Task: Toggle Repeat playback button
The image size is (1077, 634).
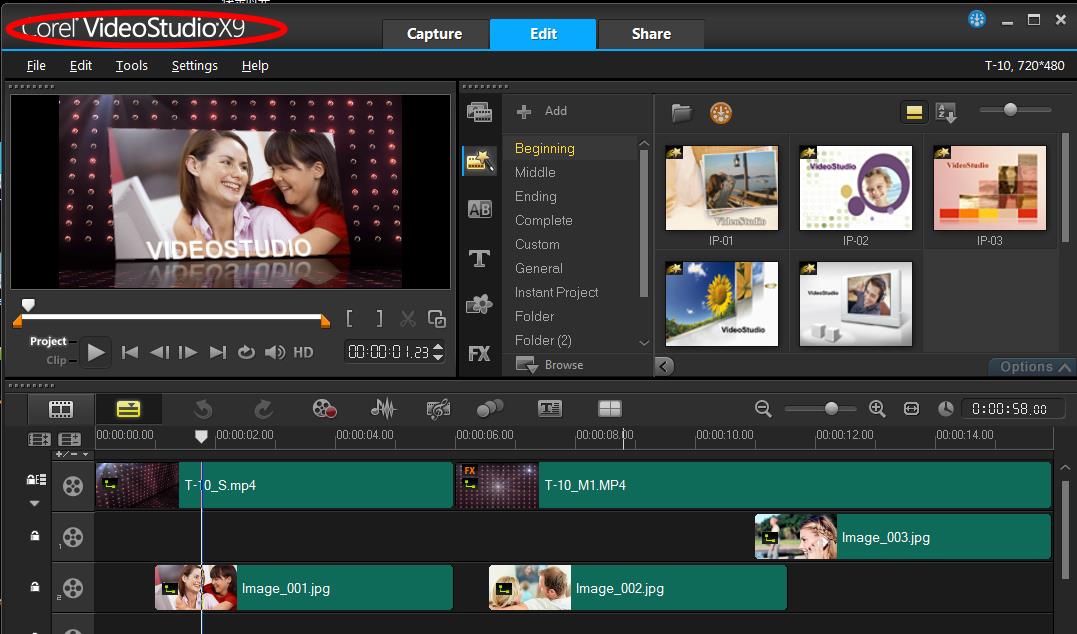Action: 246,352
